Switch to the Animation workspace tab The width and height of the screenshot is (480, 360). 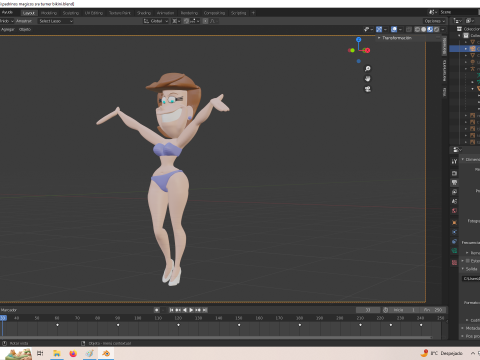[x=165, y=13]
